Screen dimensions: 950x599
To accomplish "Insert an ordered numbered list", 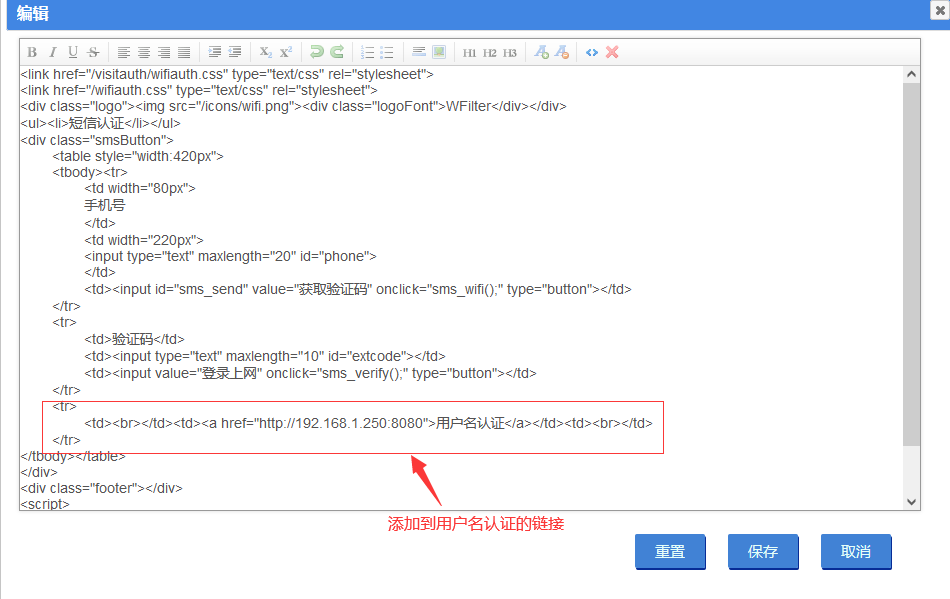I will 367,52.
